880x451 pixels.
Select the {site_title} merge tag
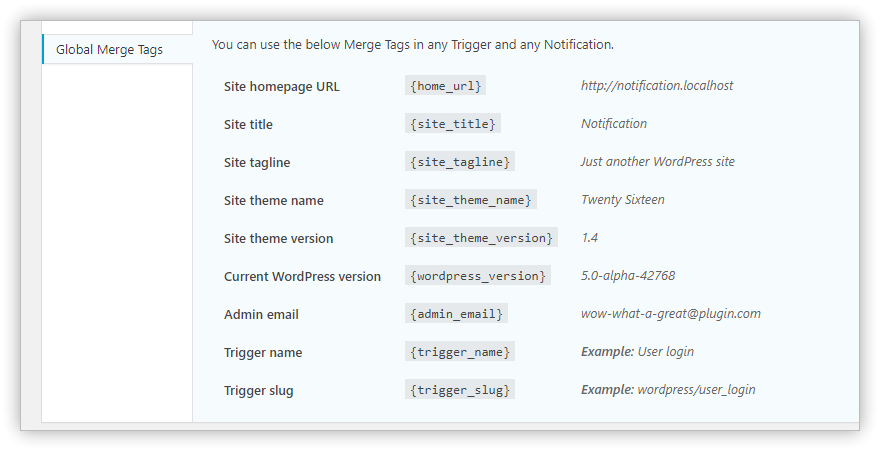pyautogui.click(x=453, y=124)
